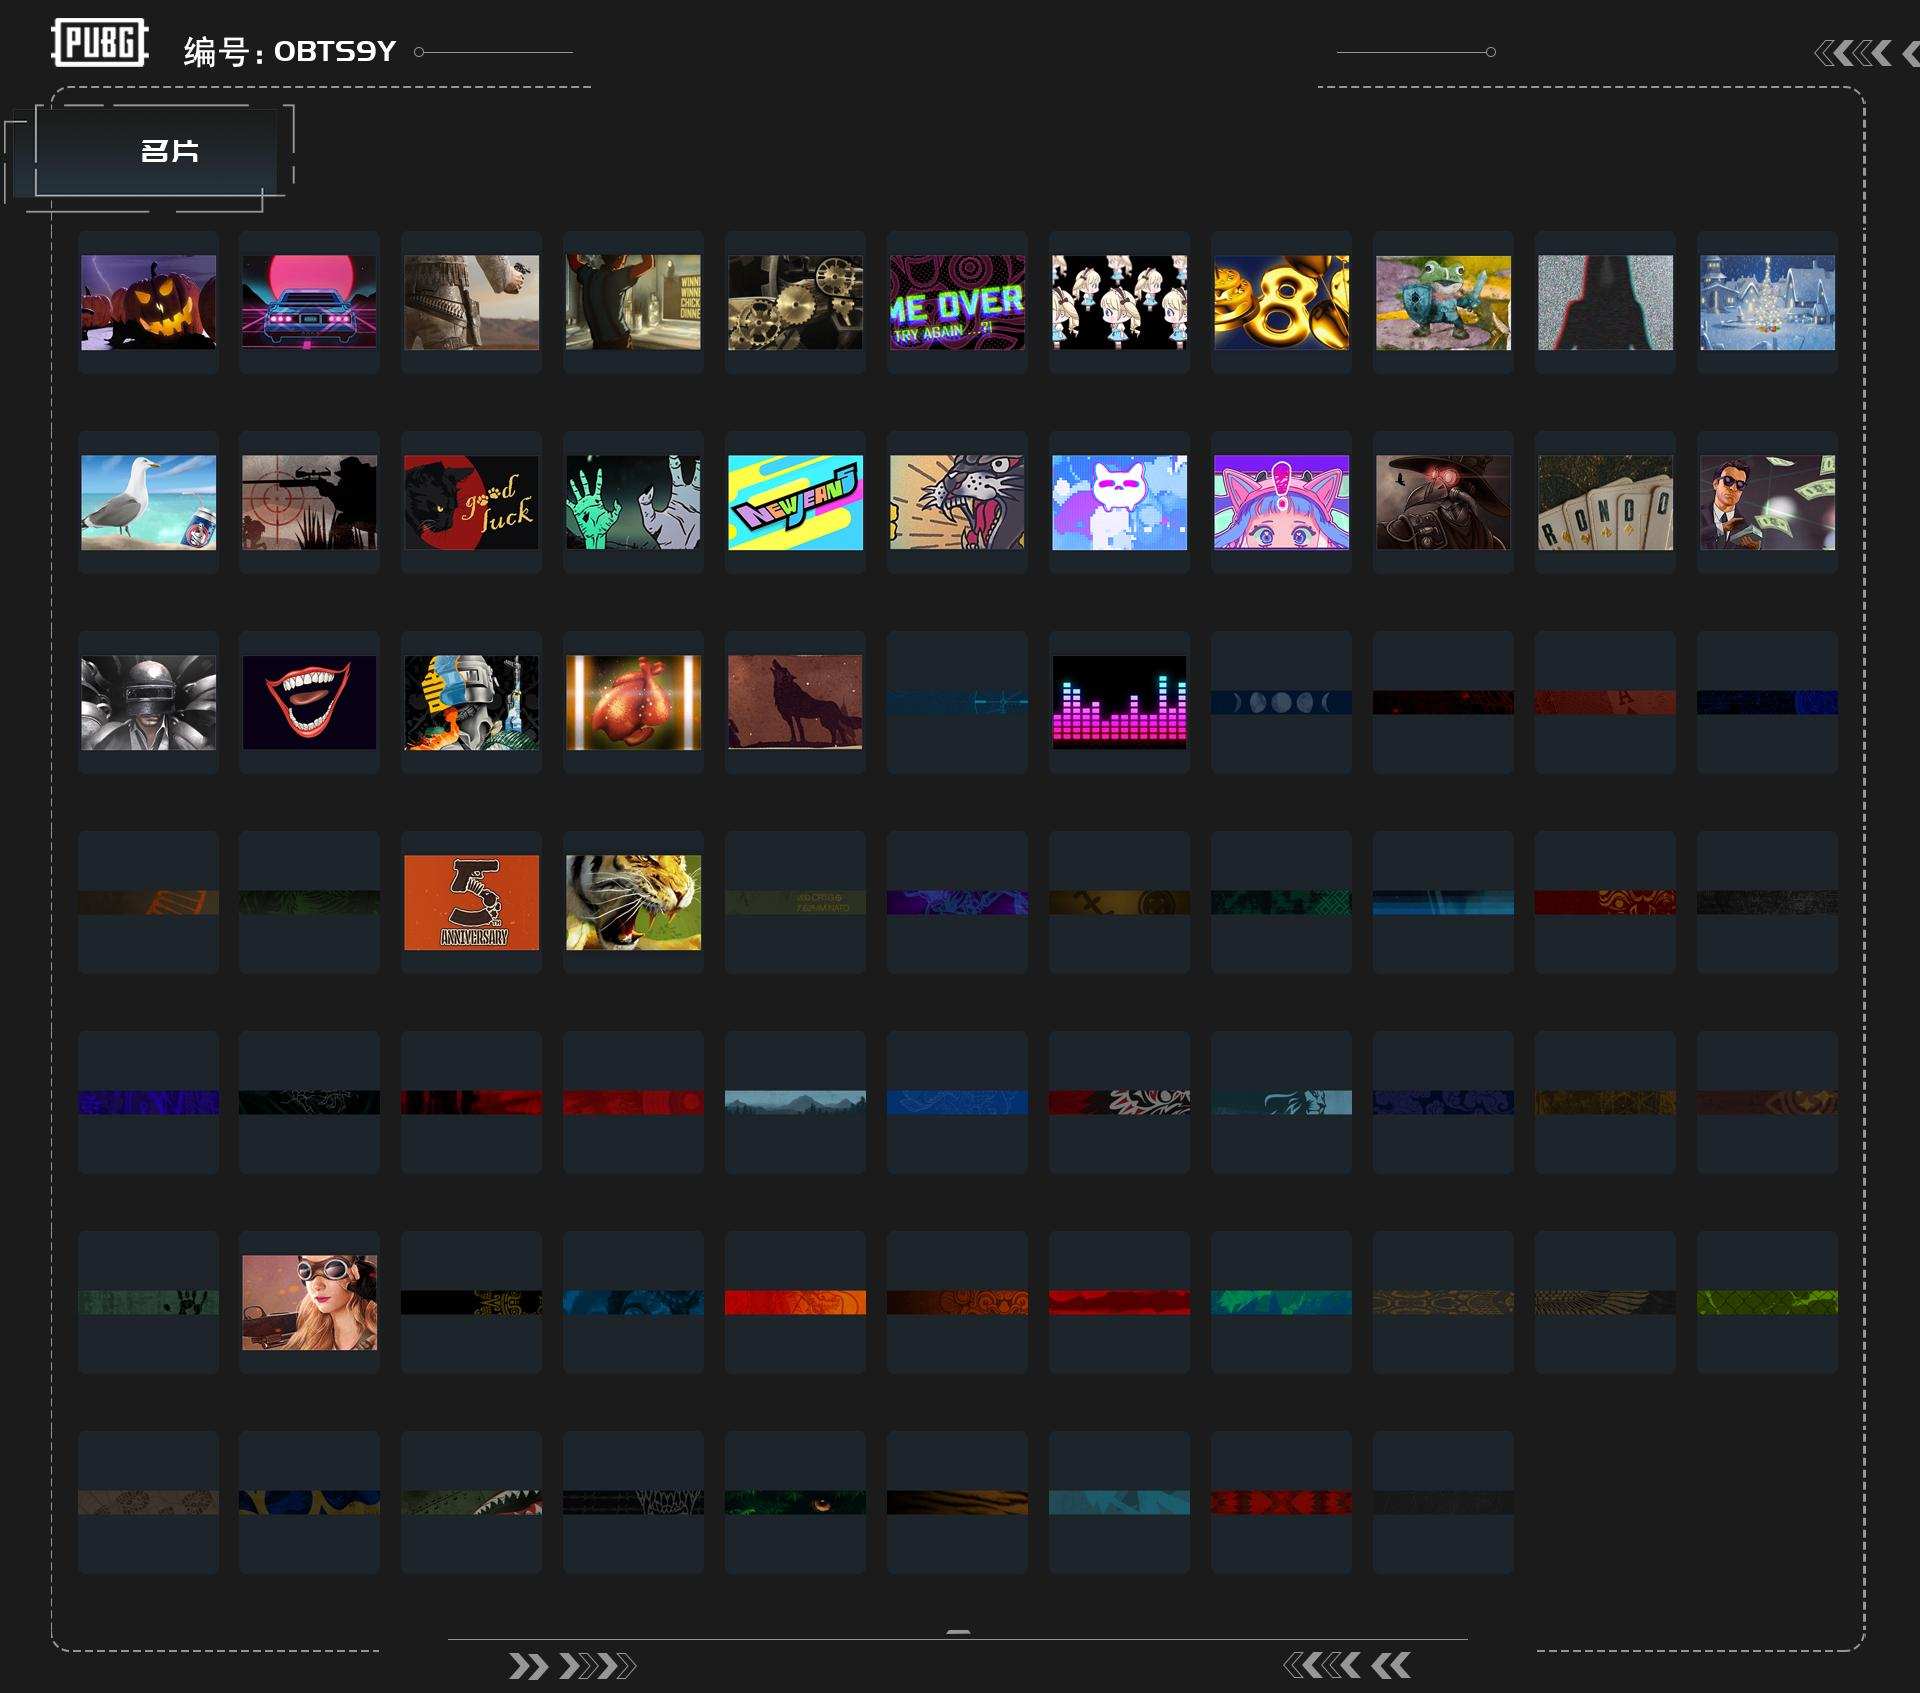
Task: Pick the goggles woman nameplate
Action: click(309, 1302)
